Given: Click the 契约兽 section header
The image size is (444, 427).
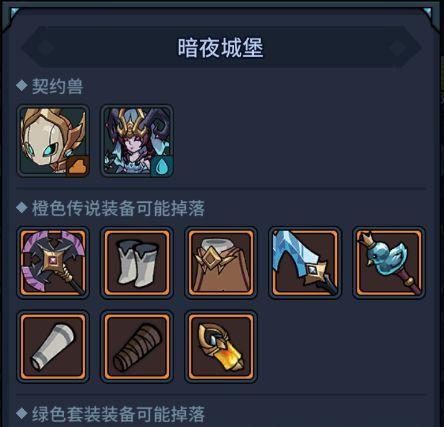Looking at the screenshot, I should (x=57, y=87).
